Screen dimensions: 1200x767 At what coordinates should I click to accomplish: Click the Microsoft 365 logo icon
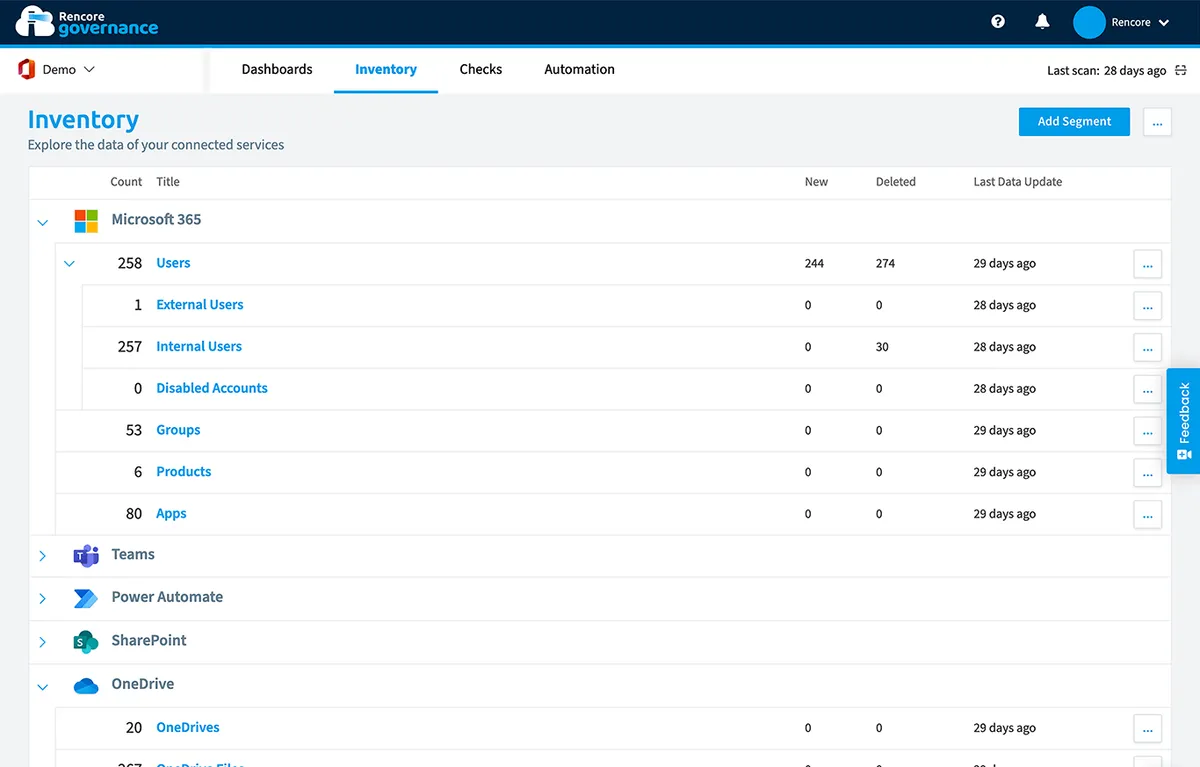[x=86, y=221]
